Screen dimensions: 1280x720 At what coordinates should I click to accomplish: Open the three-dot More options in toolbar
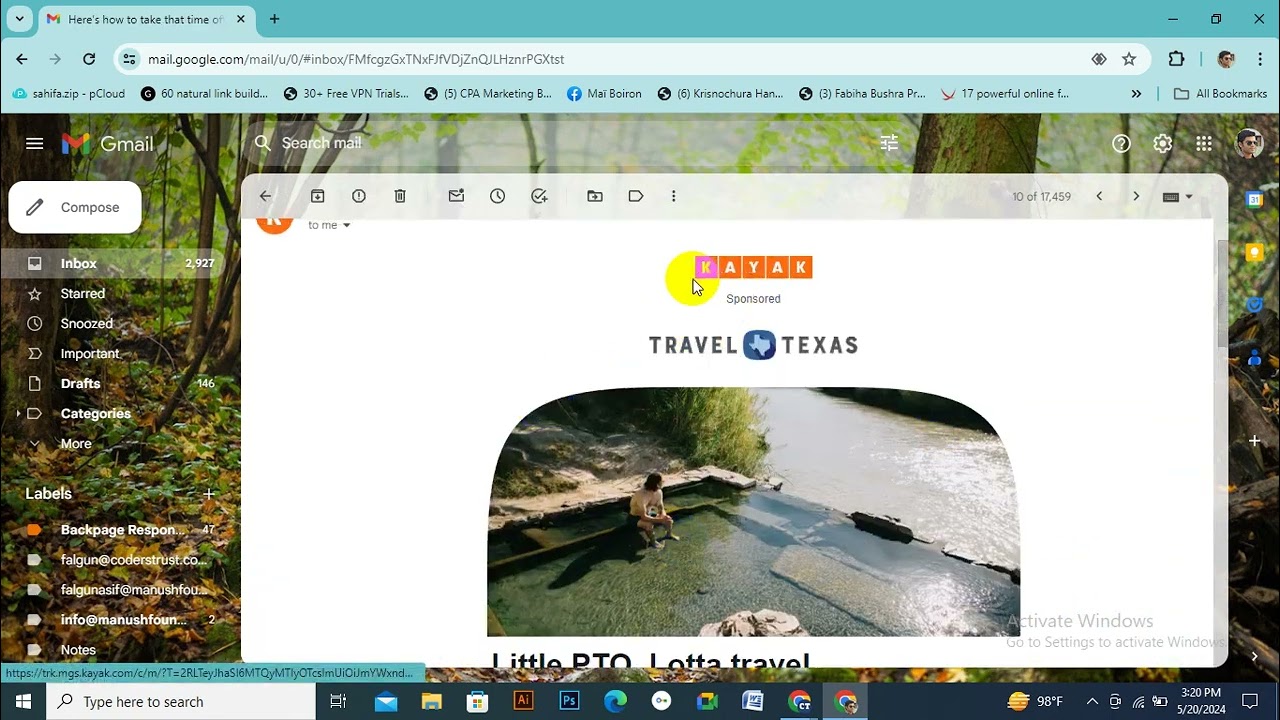tap(673, 196)
